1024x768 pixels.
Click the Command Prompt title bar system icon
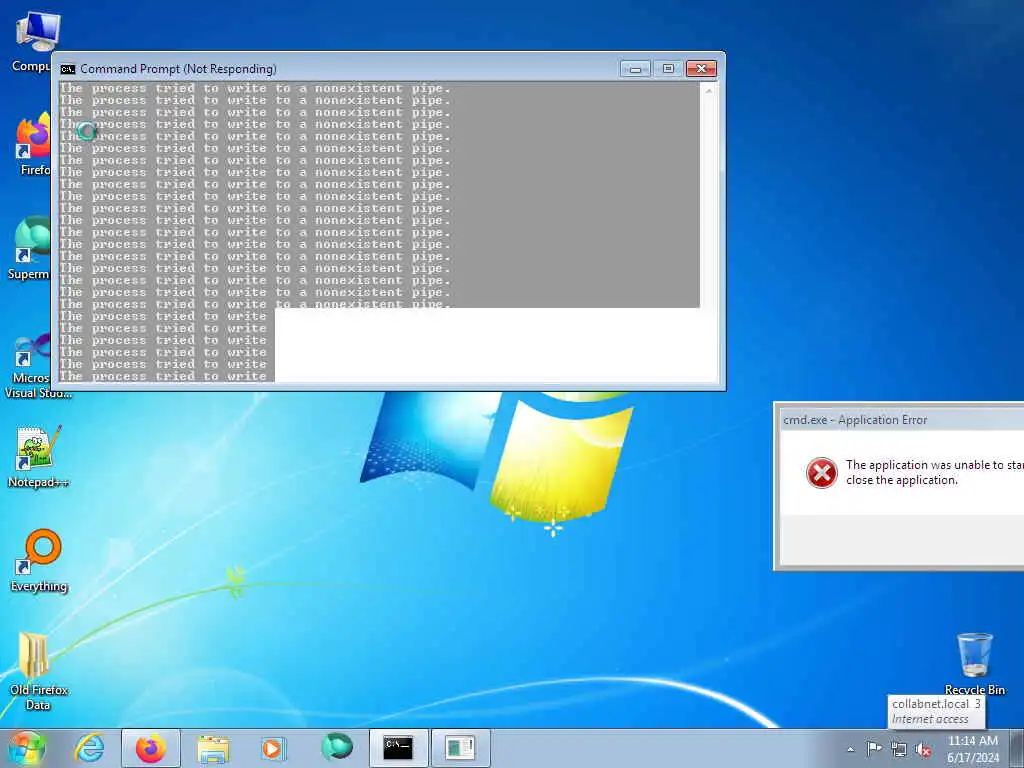point(67,69)
